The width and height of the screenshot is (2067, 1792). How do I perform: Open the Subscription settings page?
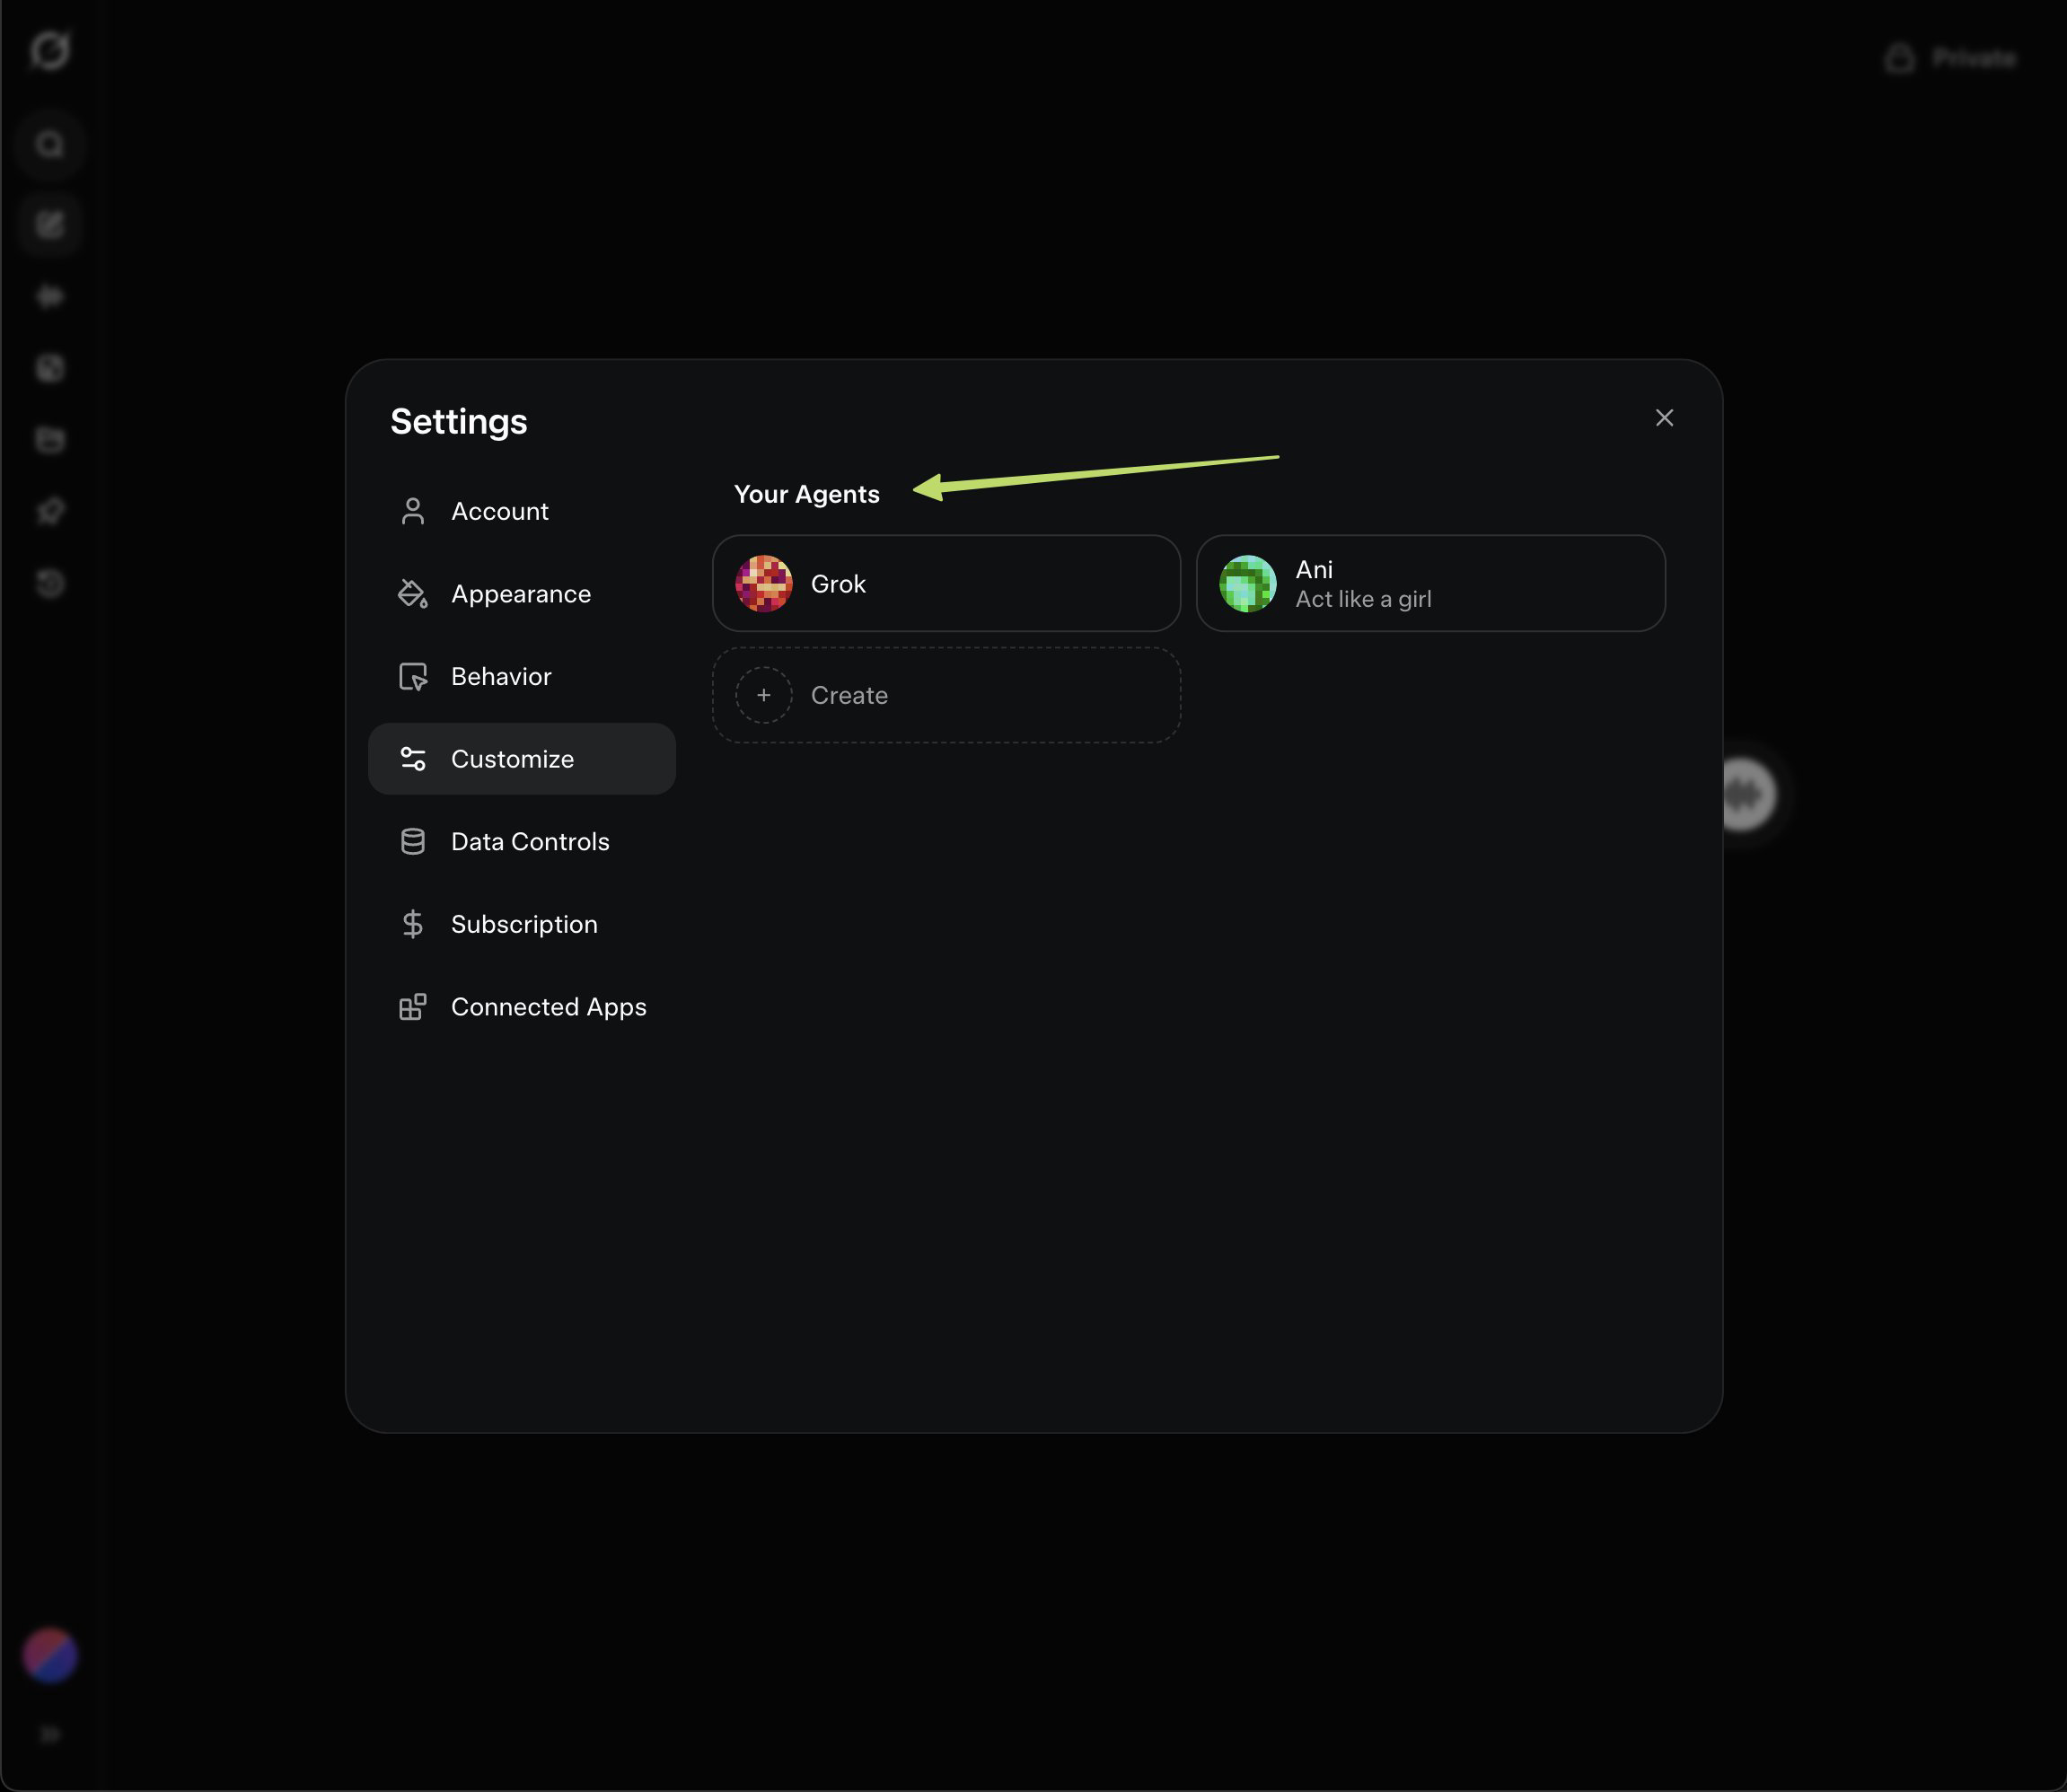[x=523, y=924]
